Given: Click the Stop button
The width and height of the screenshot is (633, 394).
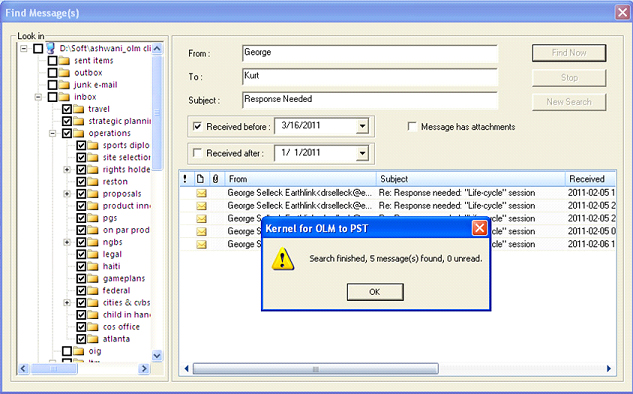Looking at the screenshot, I should click(x=569, y=78).
